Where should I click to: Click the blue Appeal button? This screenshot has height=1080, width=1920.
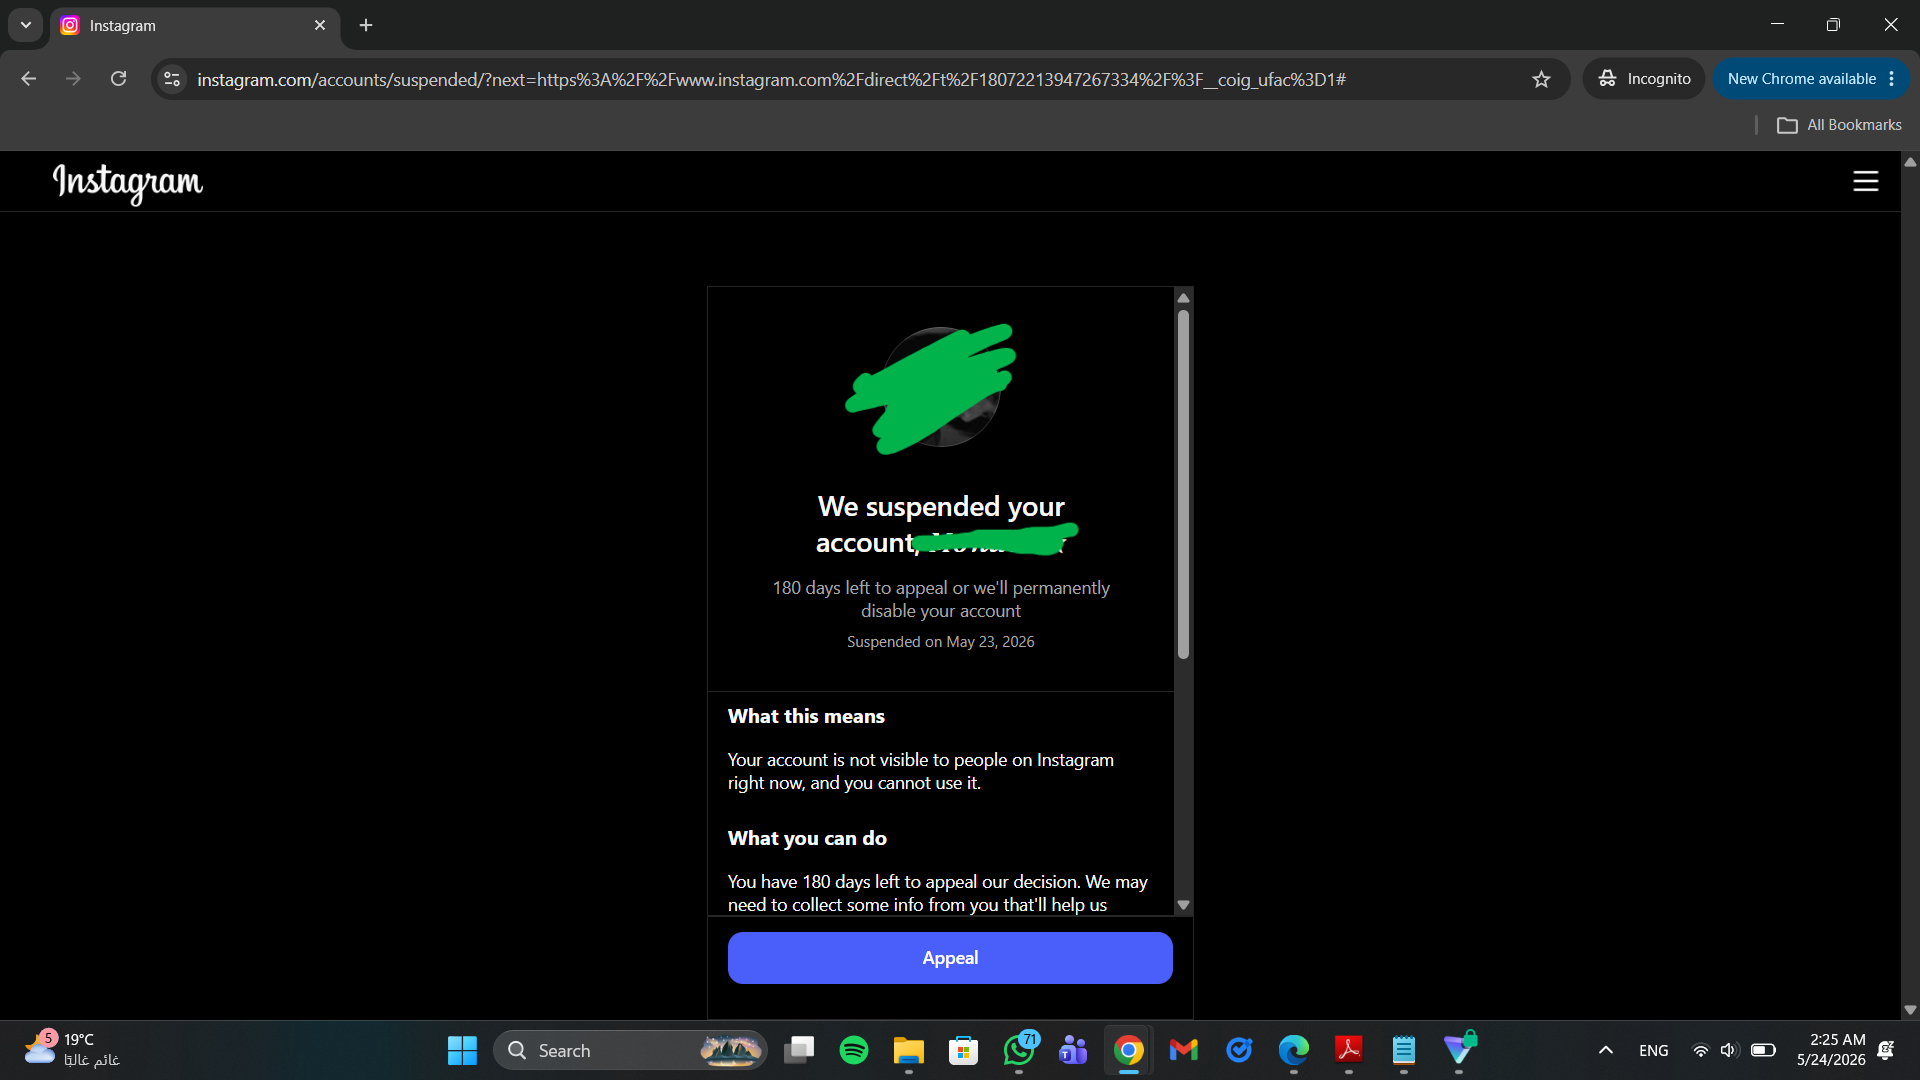pos(950,958)
